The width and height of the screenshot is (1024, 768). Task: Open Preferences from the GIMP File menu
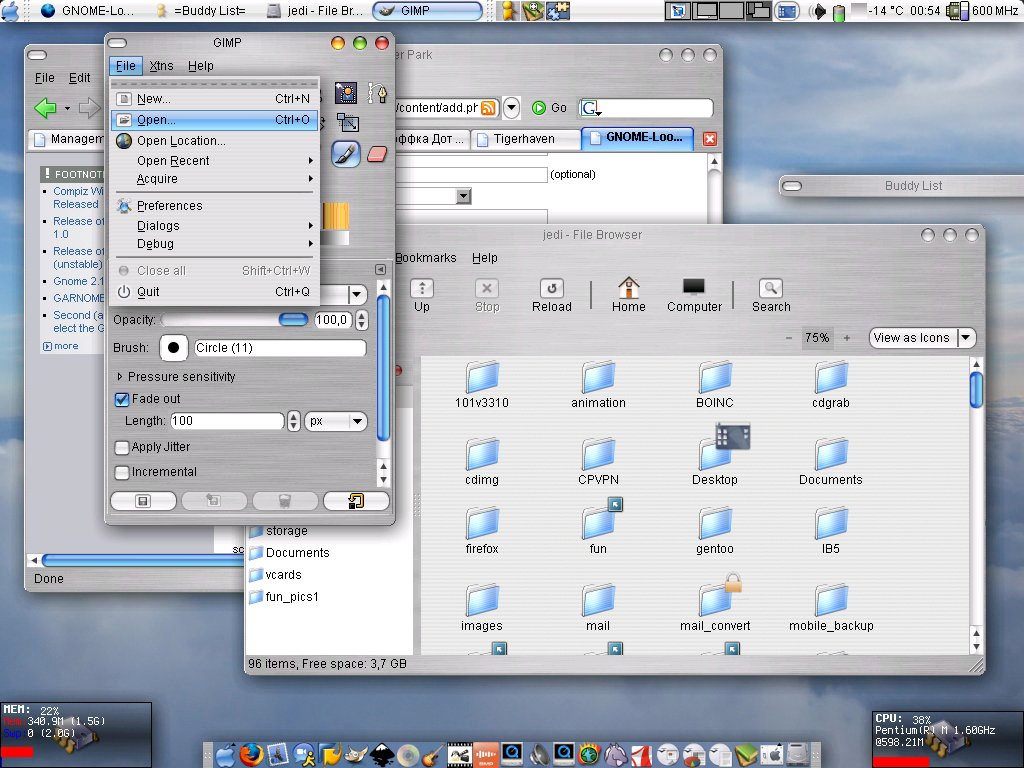(214, 206)
